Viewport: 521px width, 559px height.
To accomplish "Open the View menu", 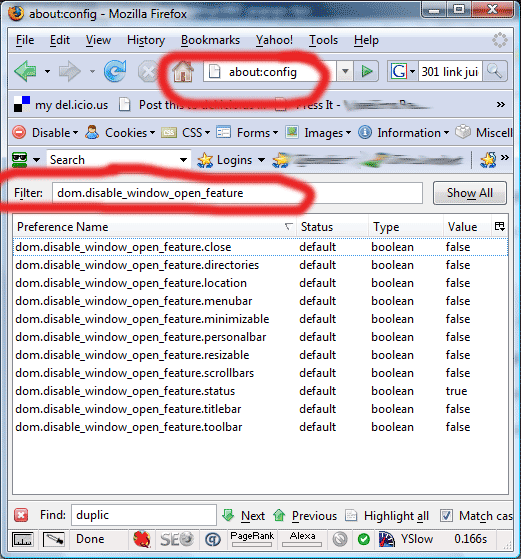I will coord(98,40).
